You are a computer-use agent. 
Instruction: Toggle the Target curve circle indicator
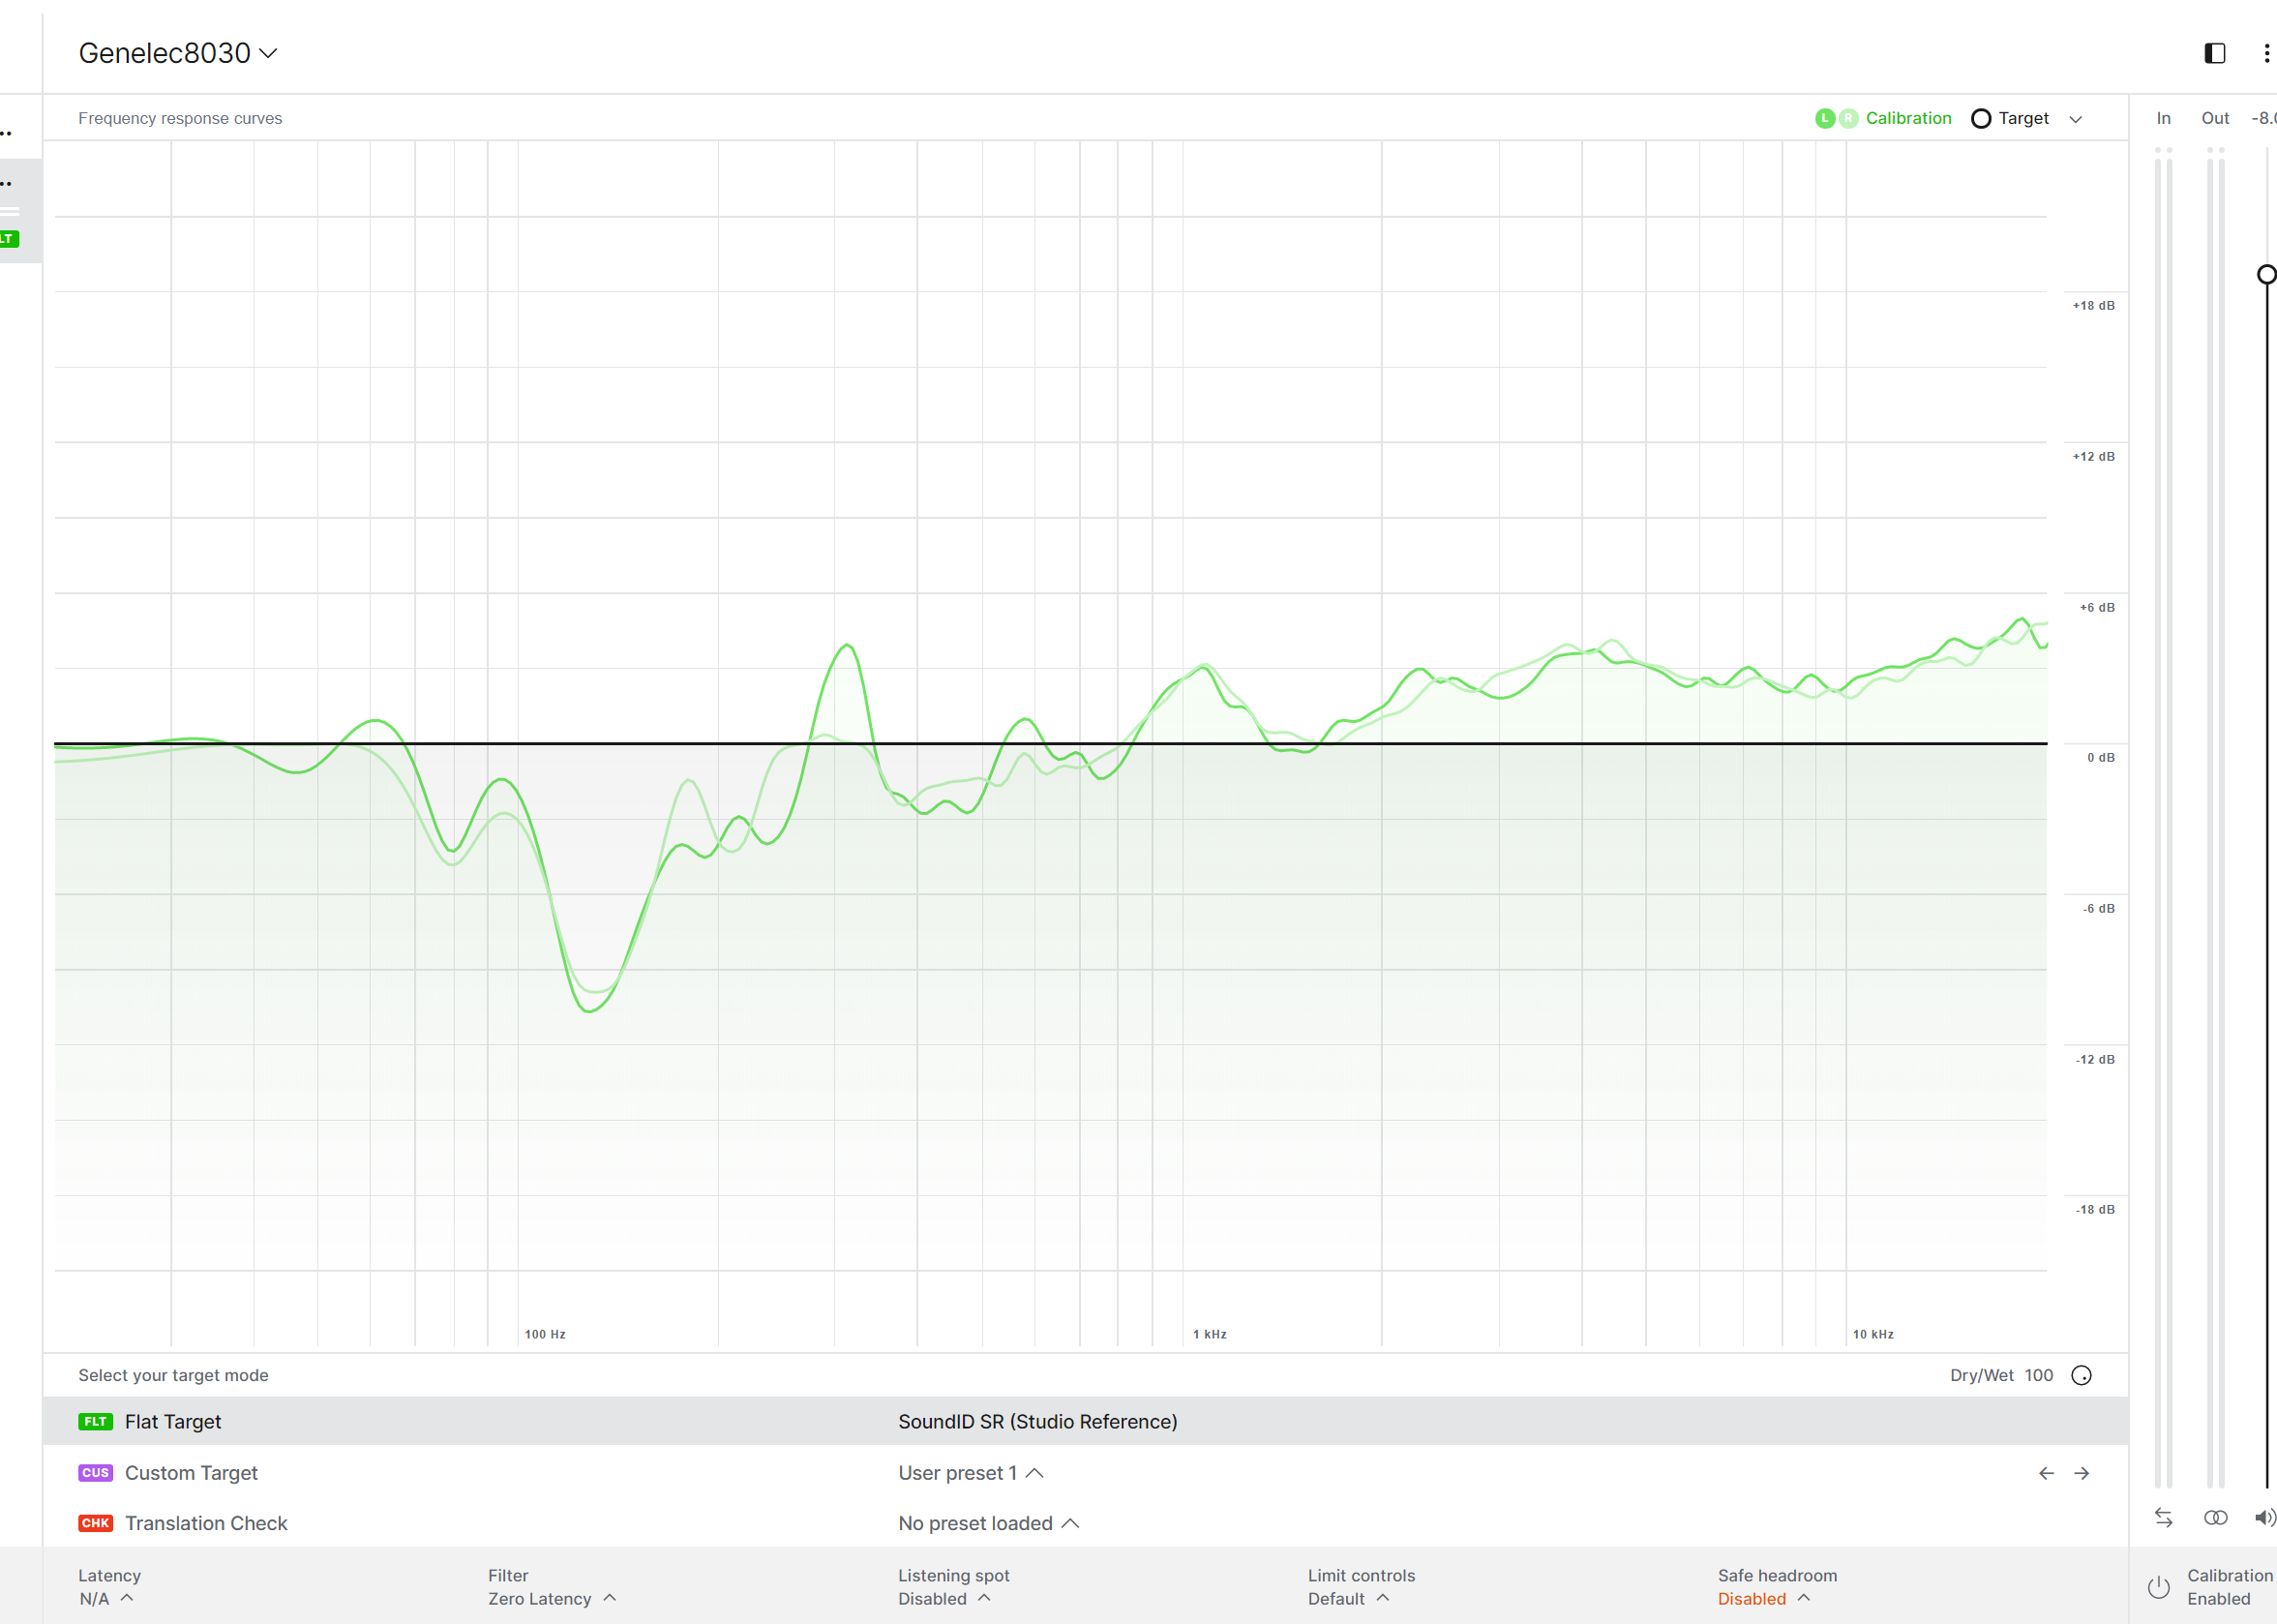[x=1980, y=118]
